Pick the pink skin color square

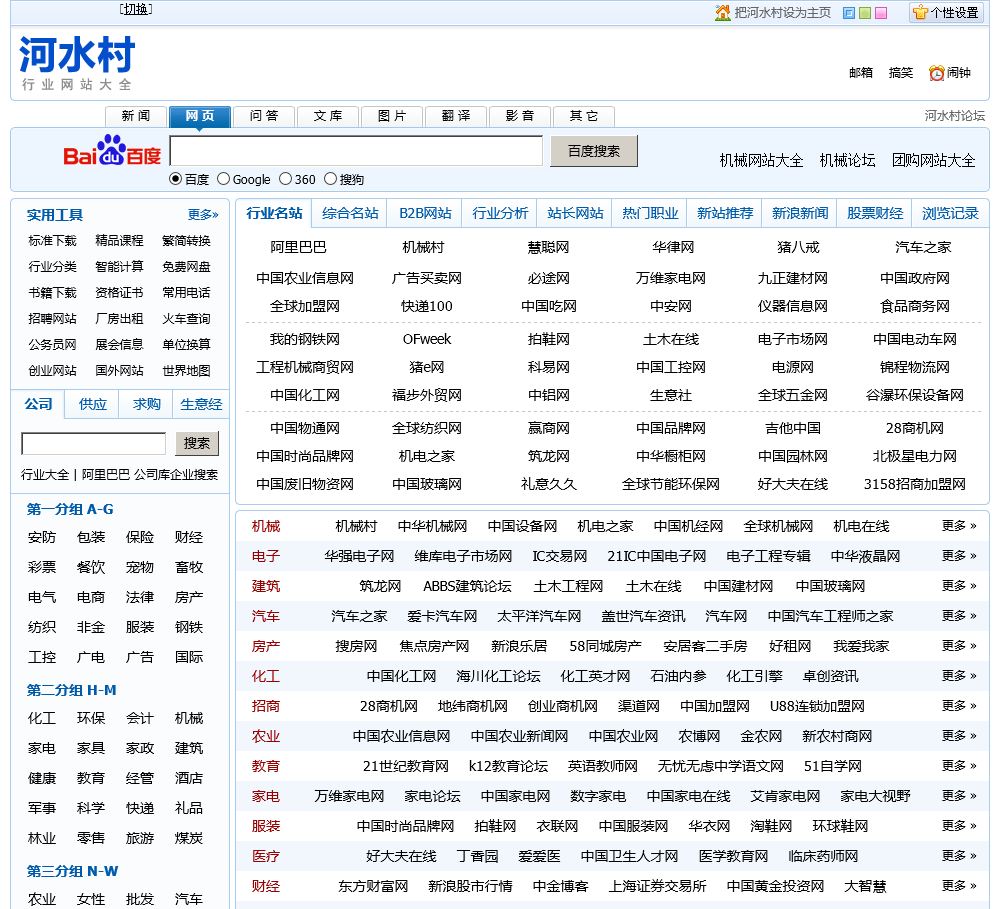[881, 13]
